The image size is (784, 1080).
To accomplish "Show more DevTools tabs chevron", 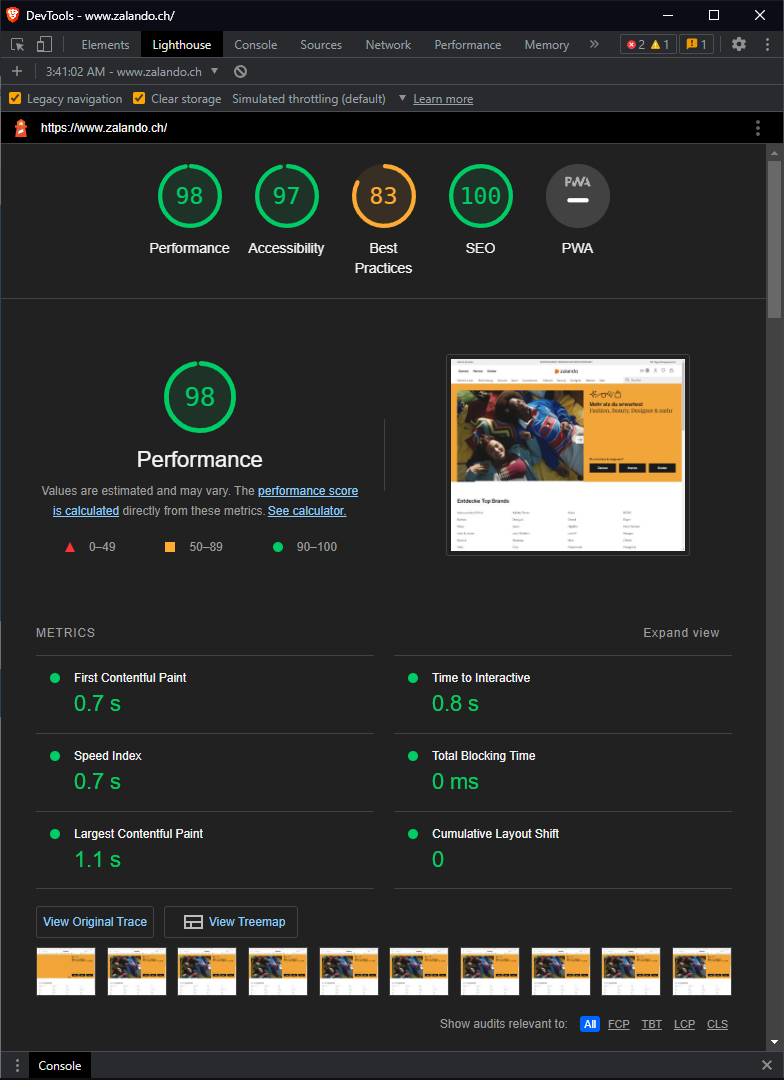I will (x=594, y=44).
